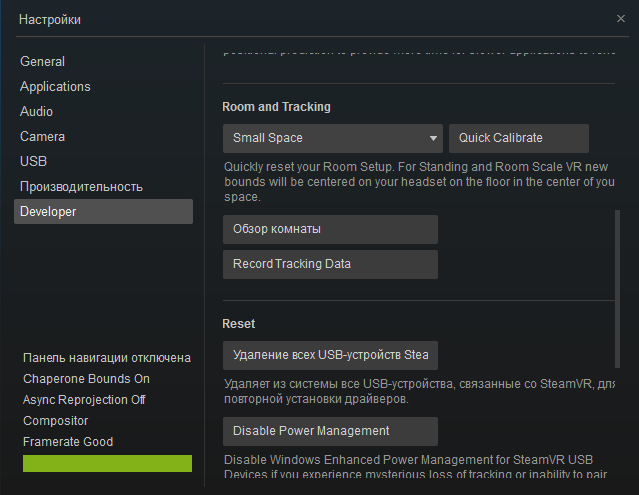The width and height of the screenshot is (639, 495).
Task: Click Удаление всех USB-устройств button
Action: 330,356
